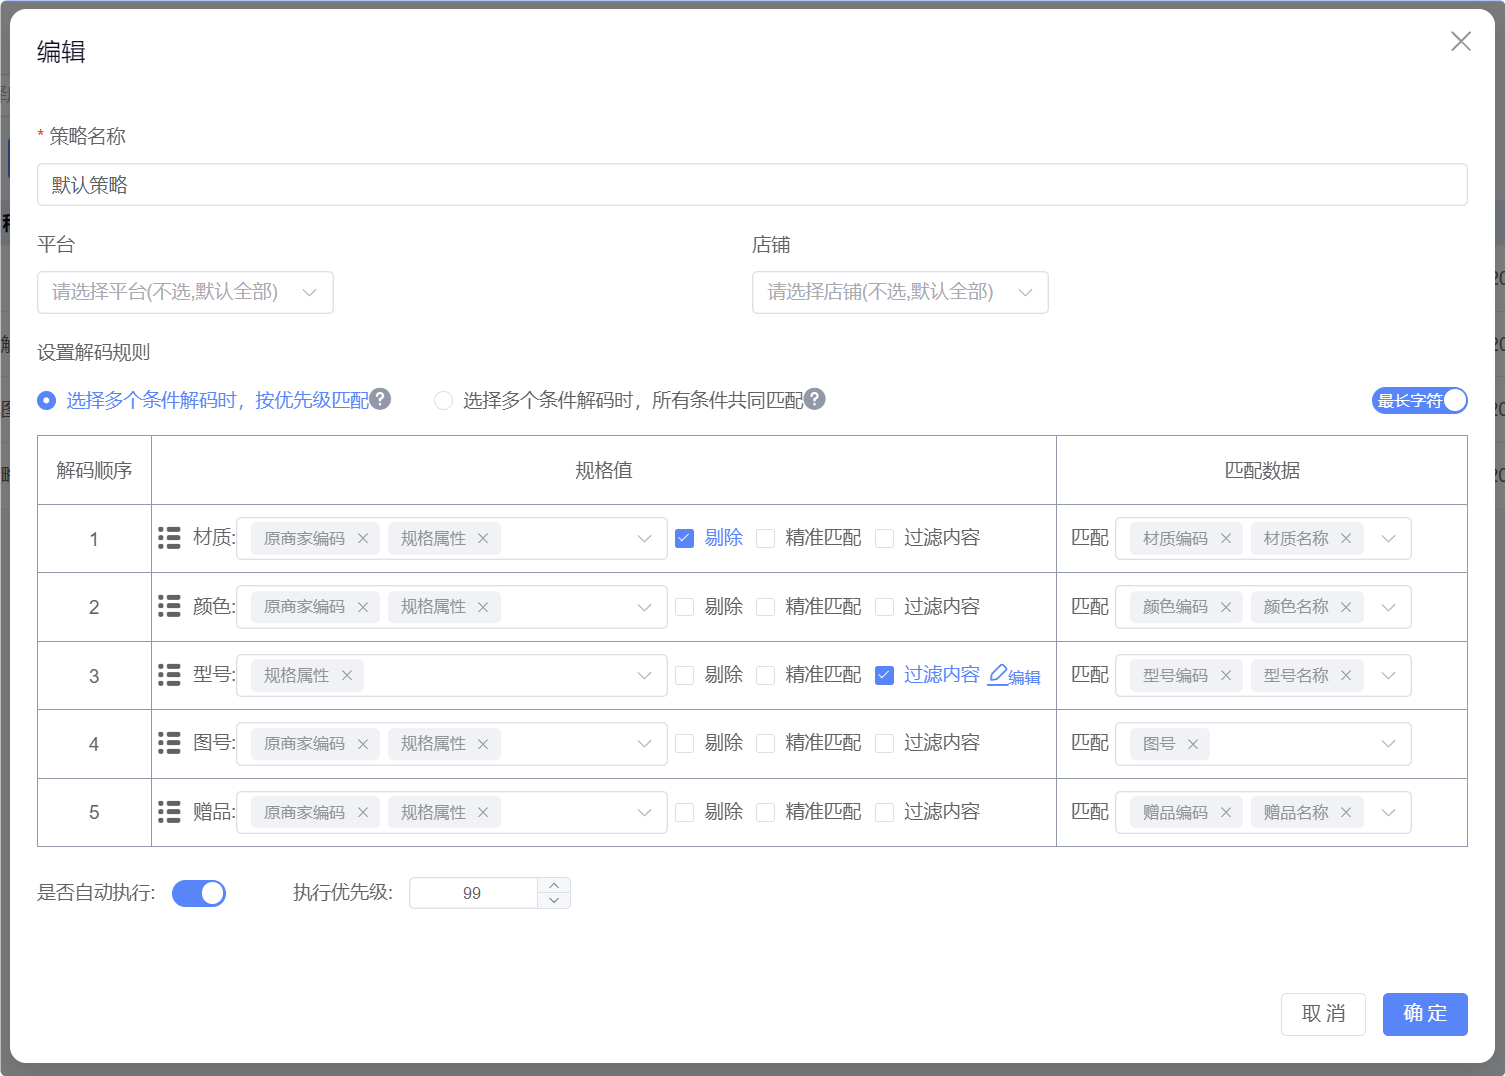Remove the 图号 tag from matching data
The width and height of the screenshot is (1505, 1076).
click(1193, 744)
